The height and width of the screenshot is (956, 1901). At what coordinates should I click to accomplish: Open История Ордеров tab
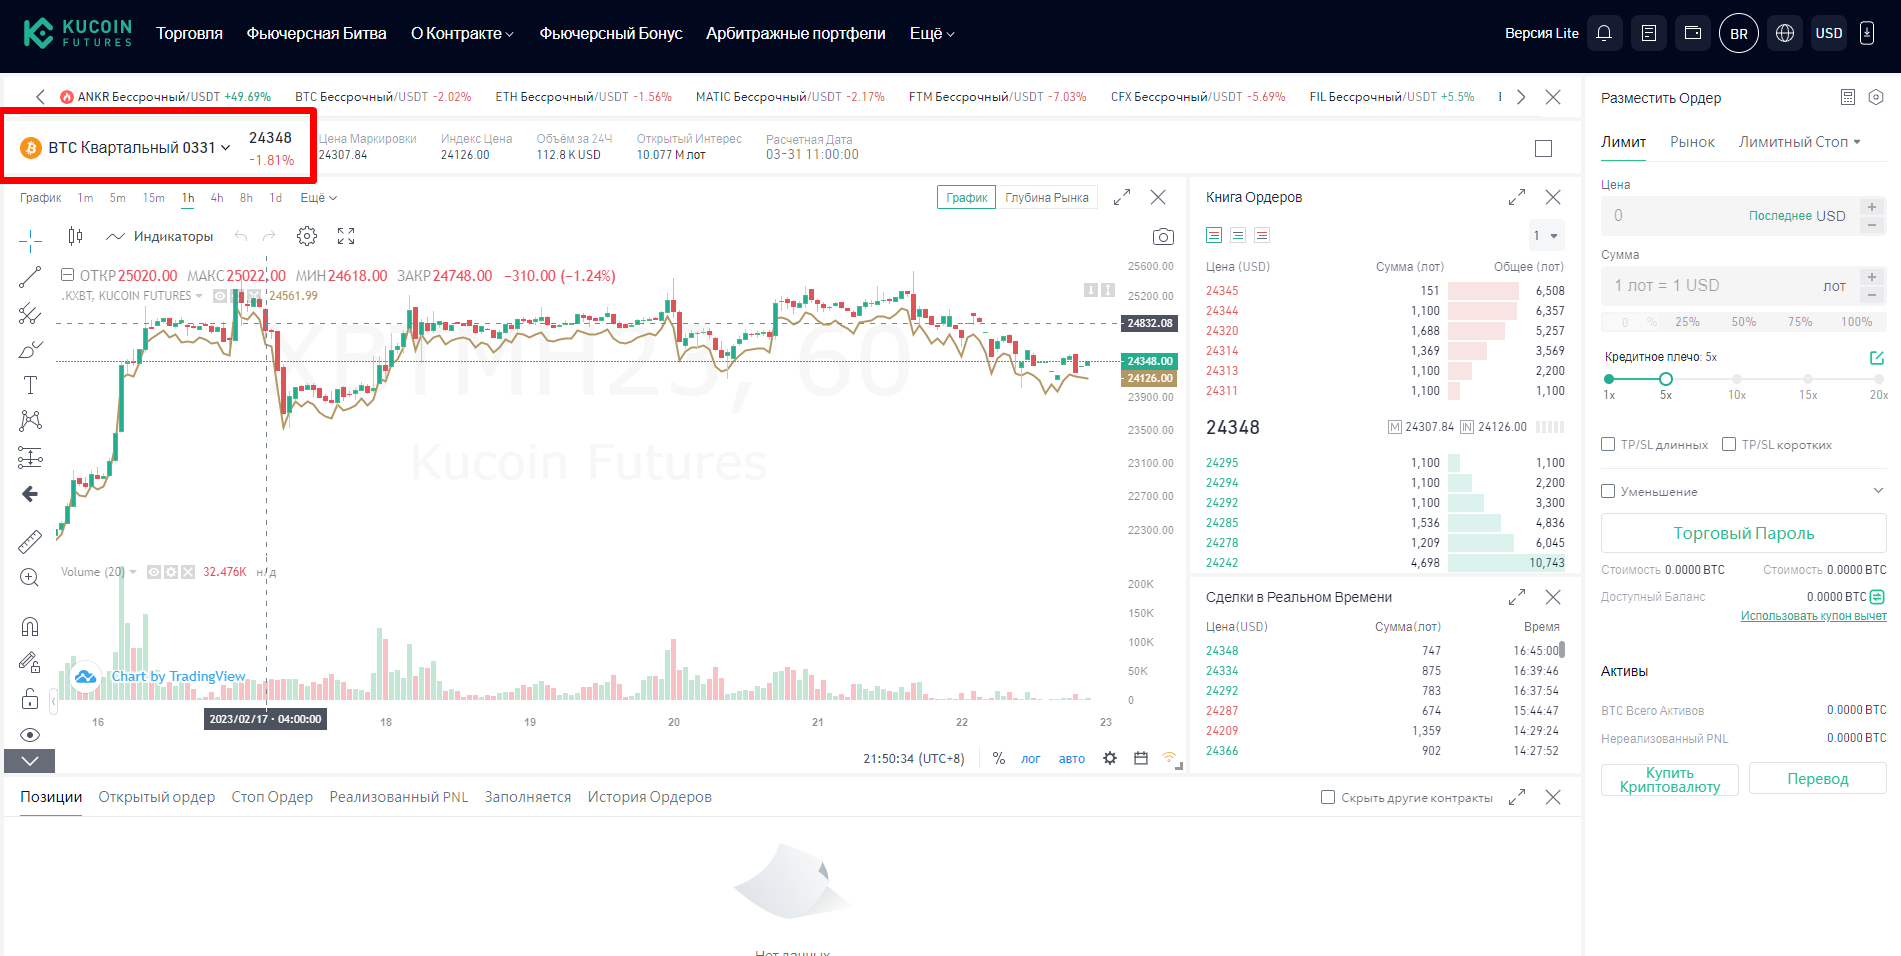coord(649,797)
